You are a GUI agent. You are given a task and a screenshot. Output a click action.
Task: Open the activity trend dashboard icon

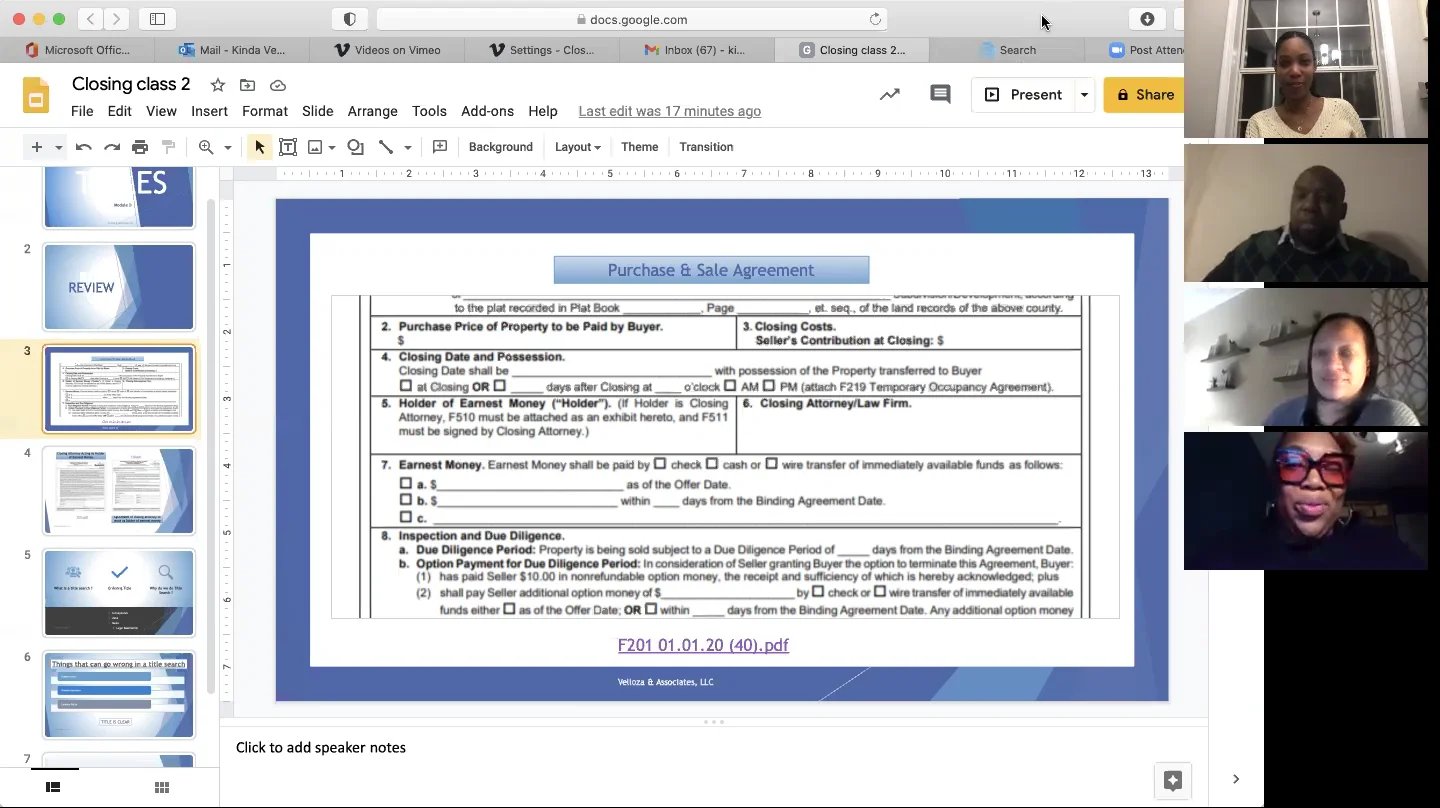[x=889, y=95]
